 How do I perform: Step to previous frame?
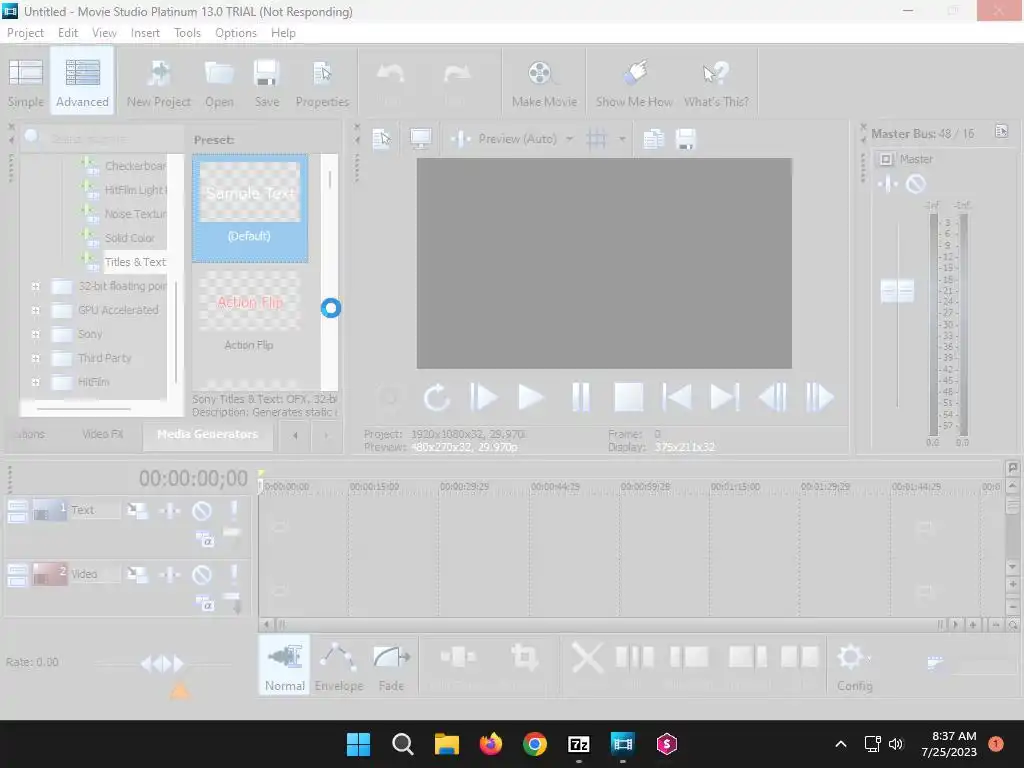pyautogui.click(x=773, y=397)
